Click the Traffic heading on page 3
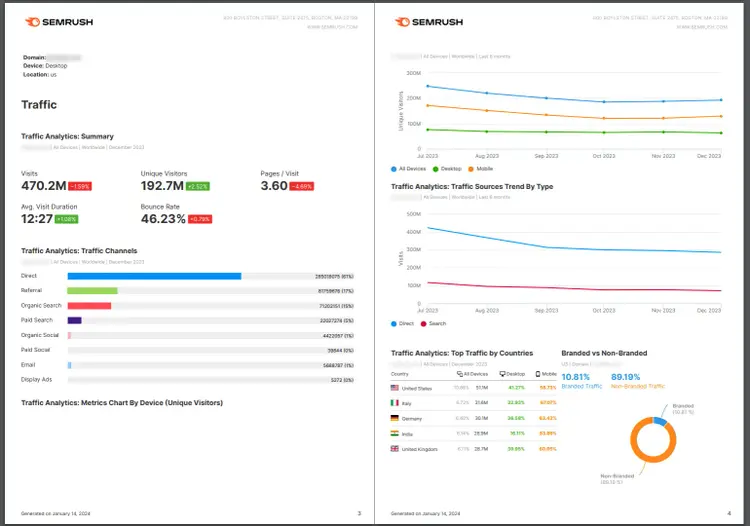Viewport: 750px width, 526px height. (x=39, y=105)
